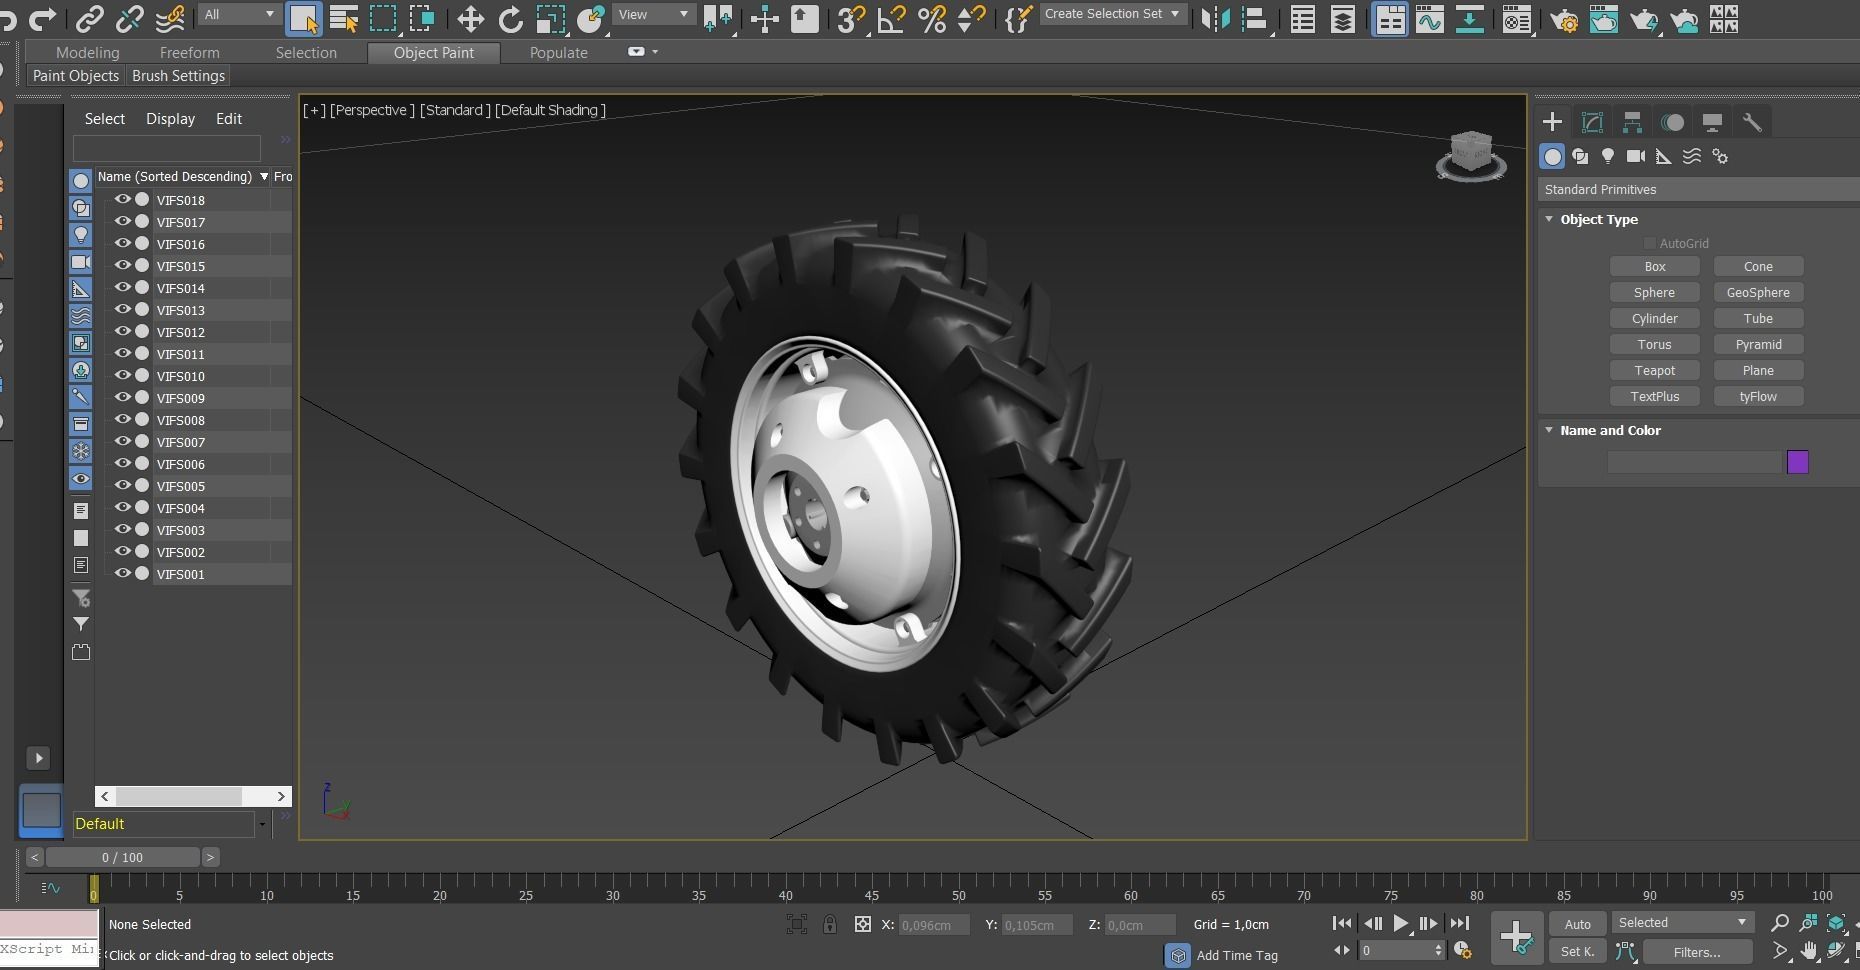Switch Create panel to Space Warps category

pos(1692,156)
